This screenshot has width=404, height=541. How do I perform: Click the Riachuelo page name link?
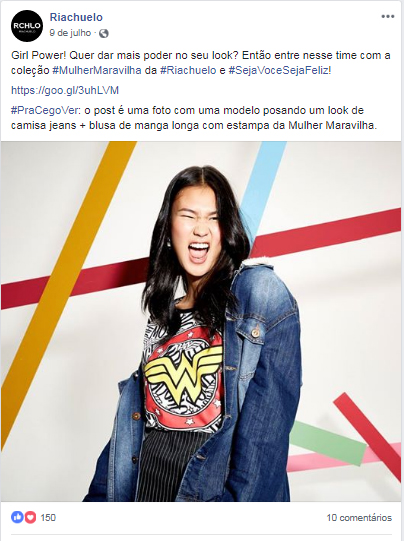pos(76,17)
